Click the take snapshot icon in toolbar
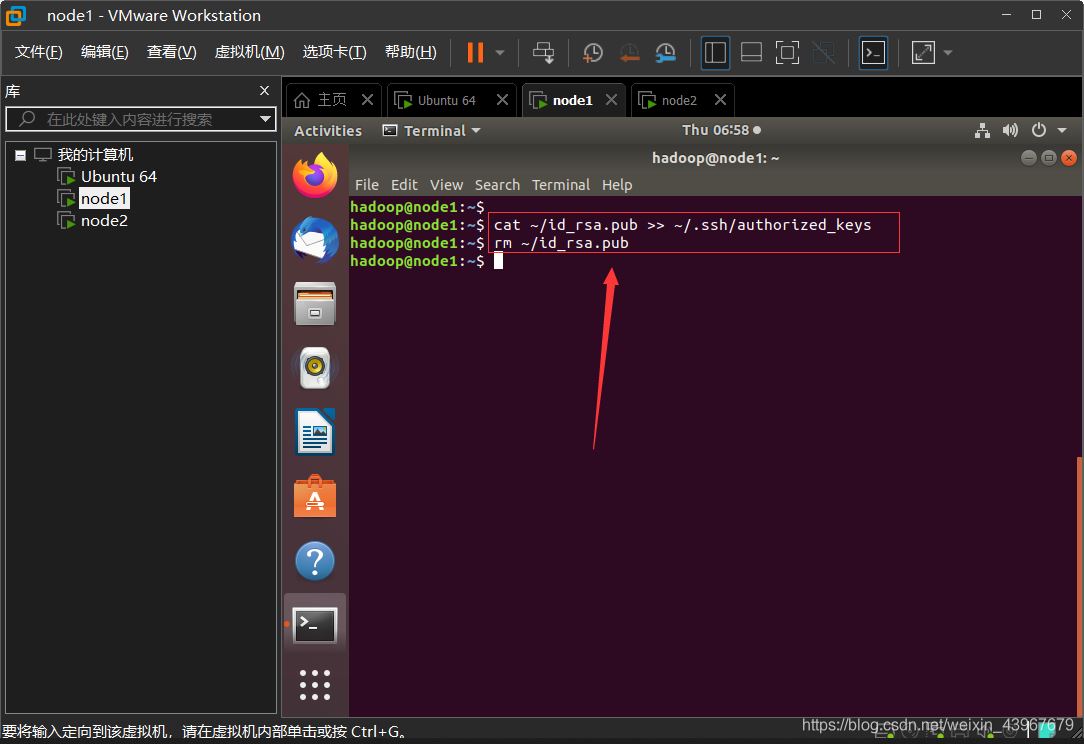1084x744 pixels. (593, 53)
